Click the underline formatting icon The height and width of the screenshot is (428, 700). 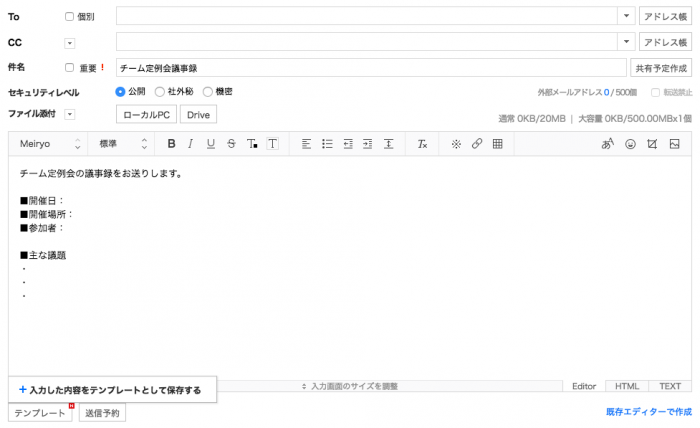click(211, 144)
